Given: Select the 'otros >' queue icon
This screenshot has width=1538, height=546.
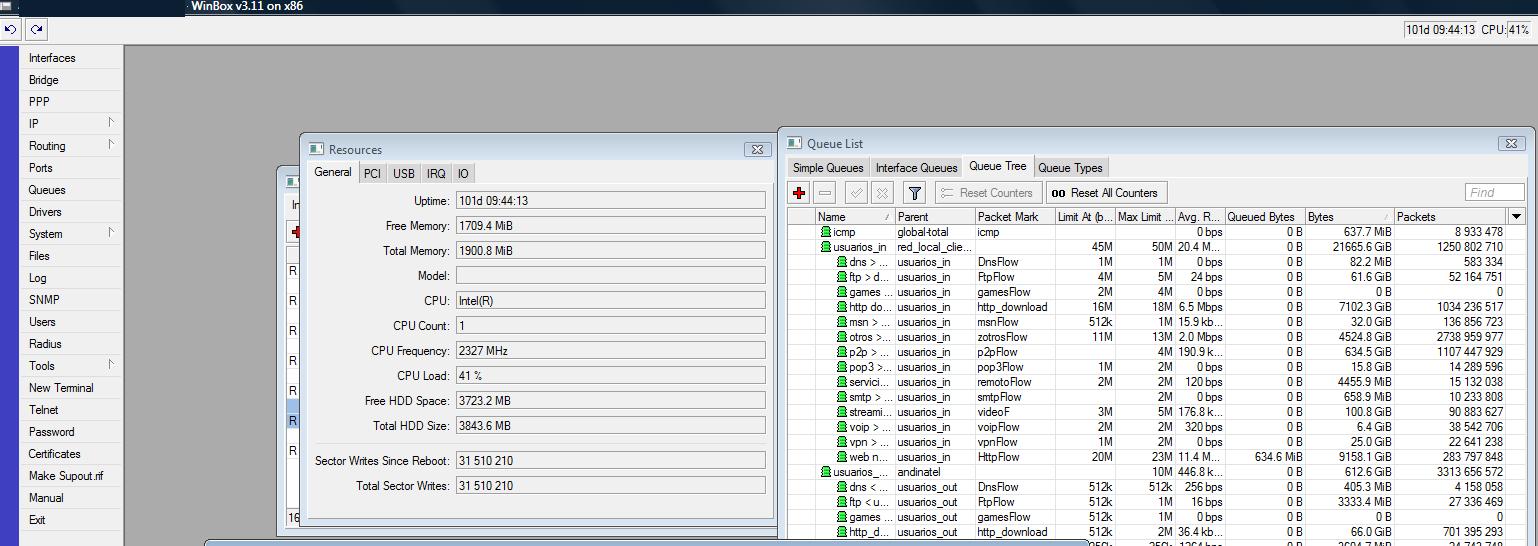Looking at the screenshot, I should pos(842,337).
